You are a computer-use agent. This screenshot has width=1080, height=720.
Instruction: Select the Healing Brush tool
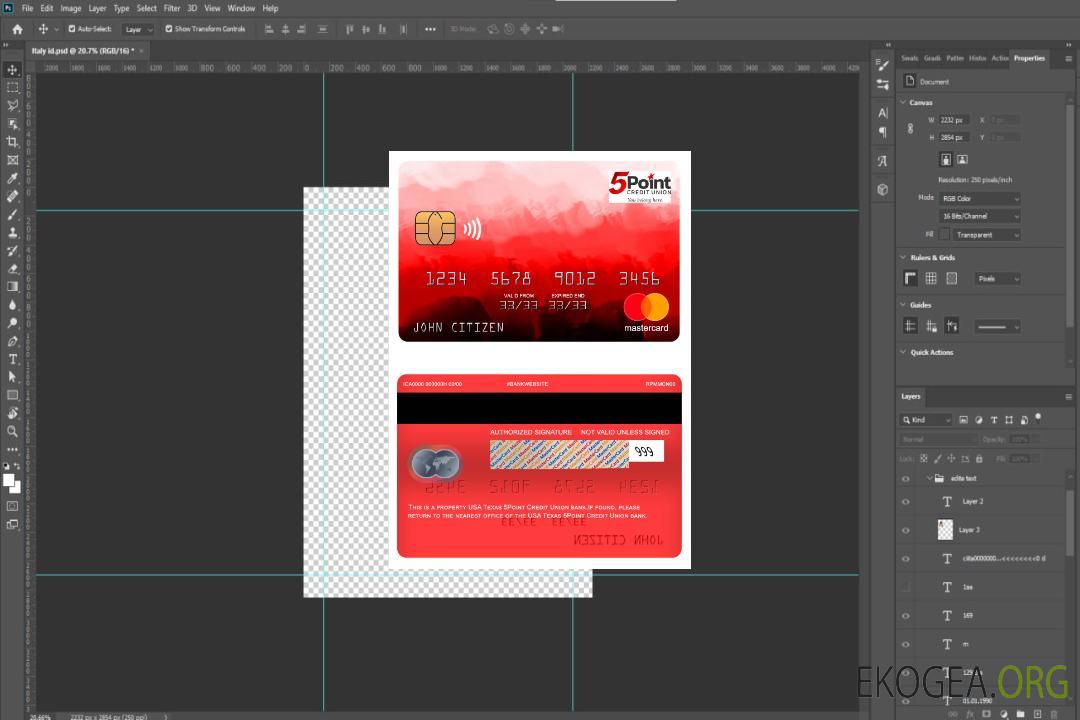[x=12, y=196]
